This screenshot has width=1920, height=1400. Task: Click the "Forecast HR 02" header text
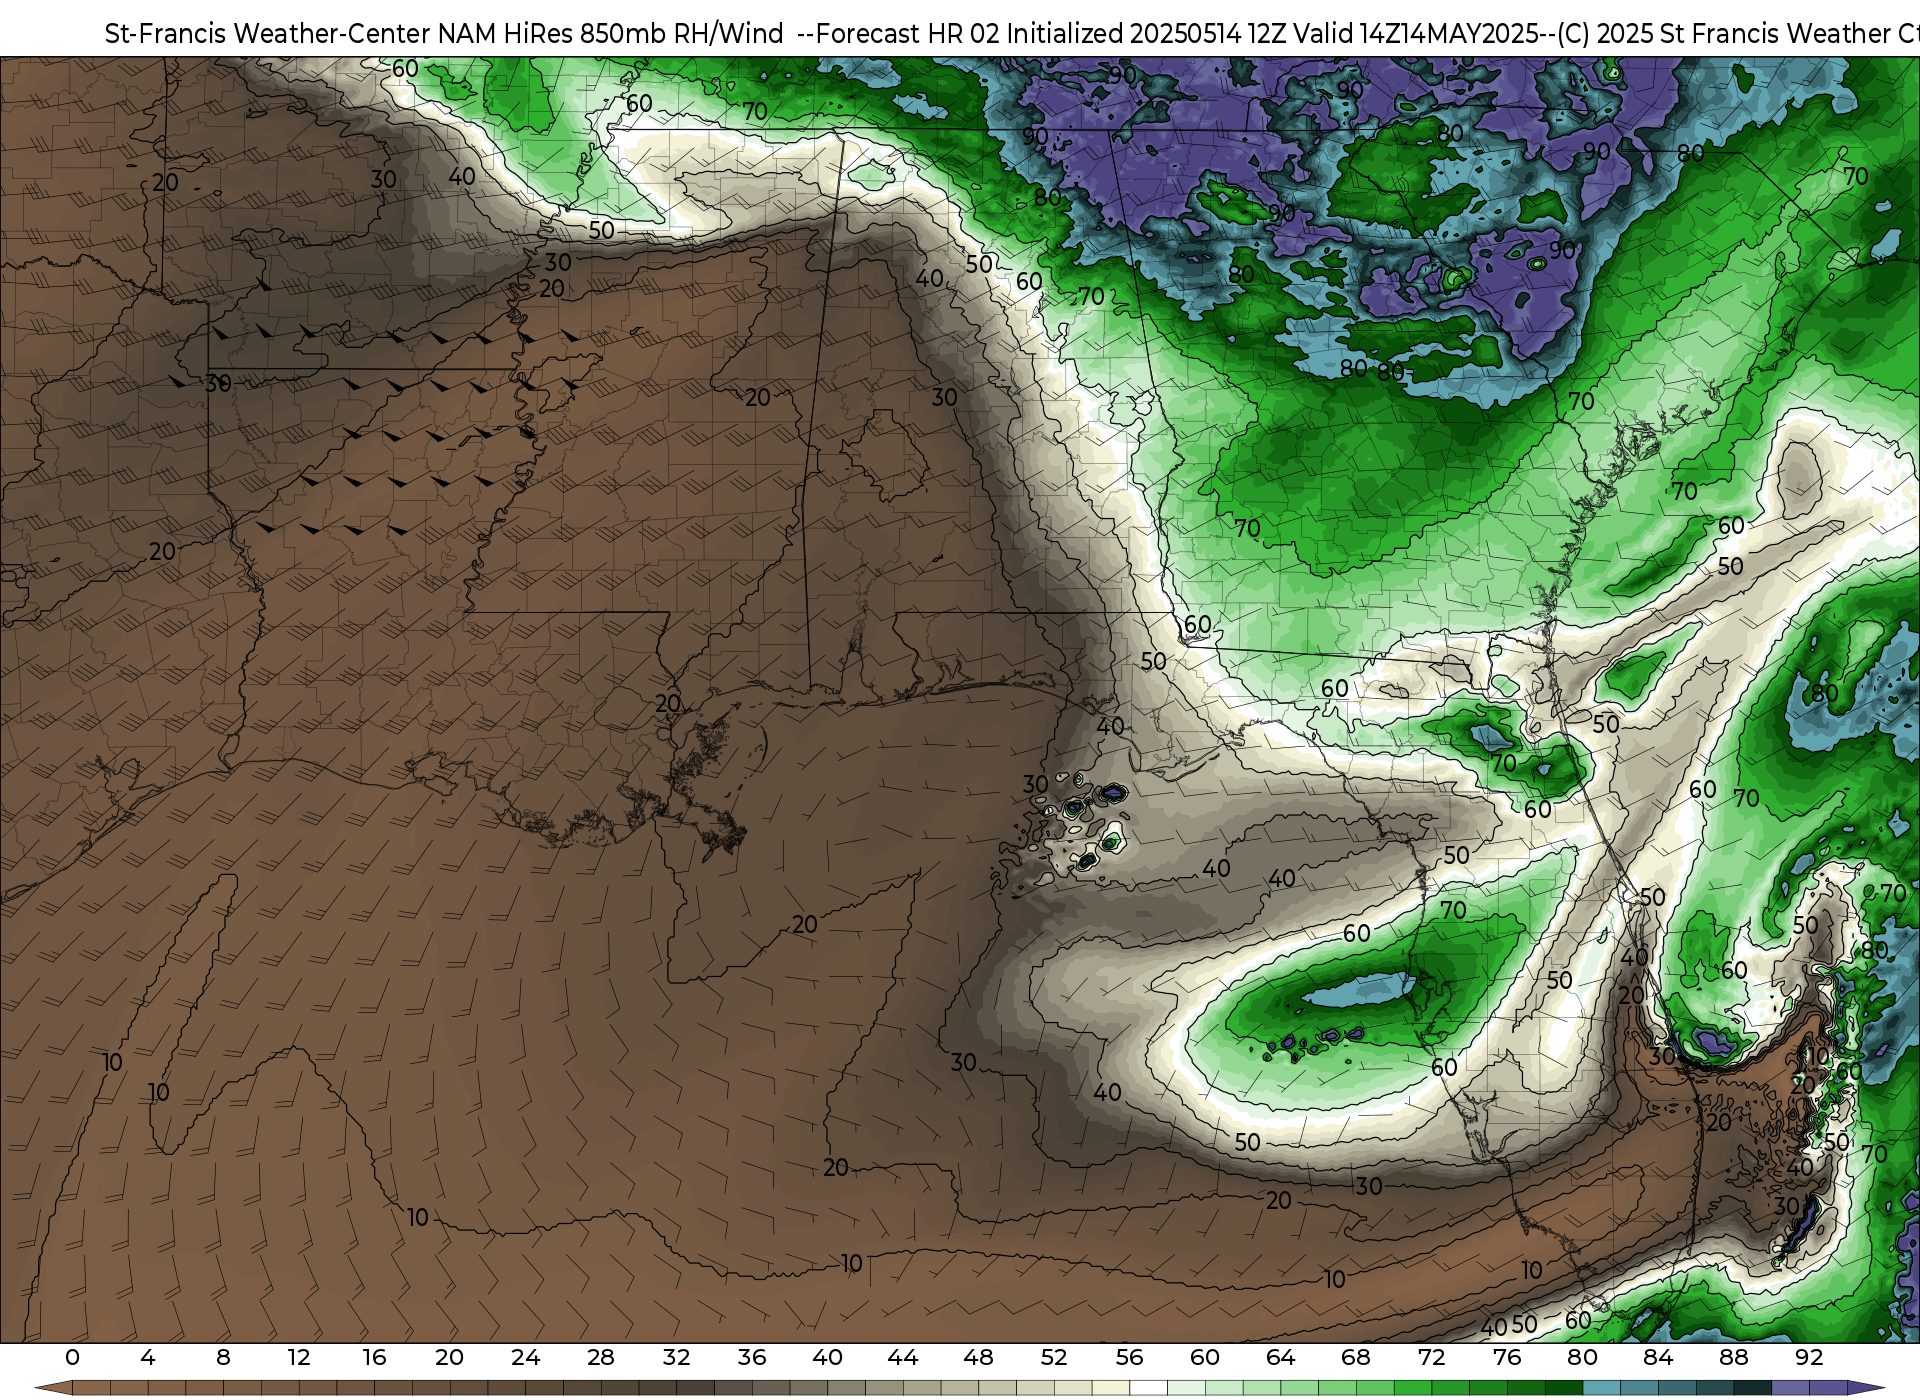point(908,34)
